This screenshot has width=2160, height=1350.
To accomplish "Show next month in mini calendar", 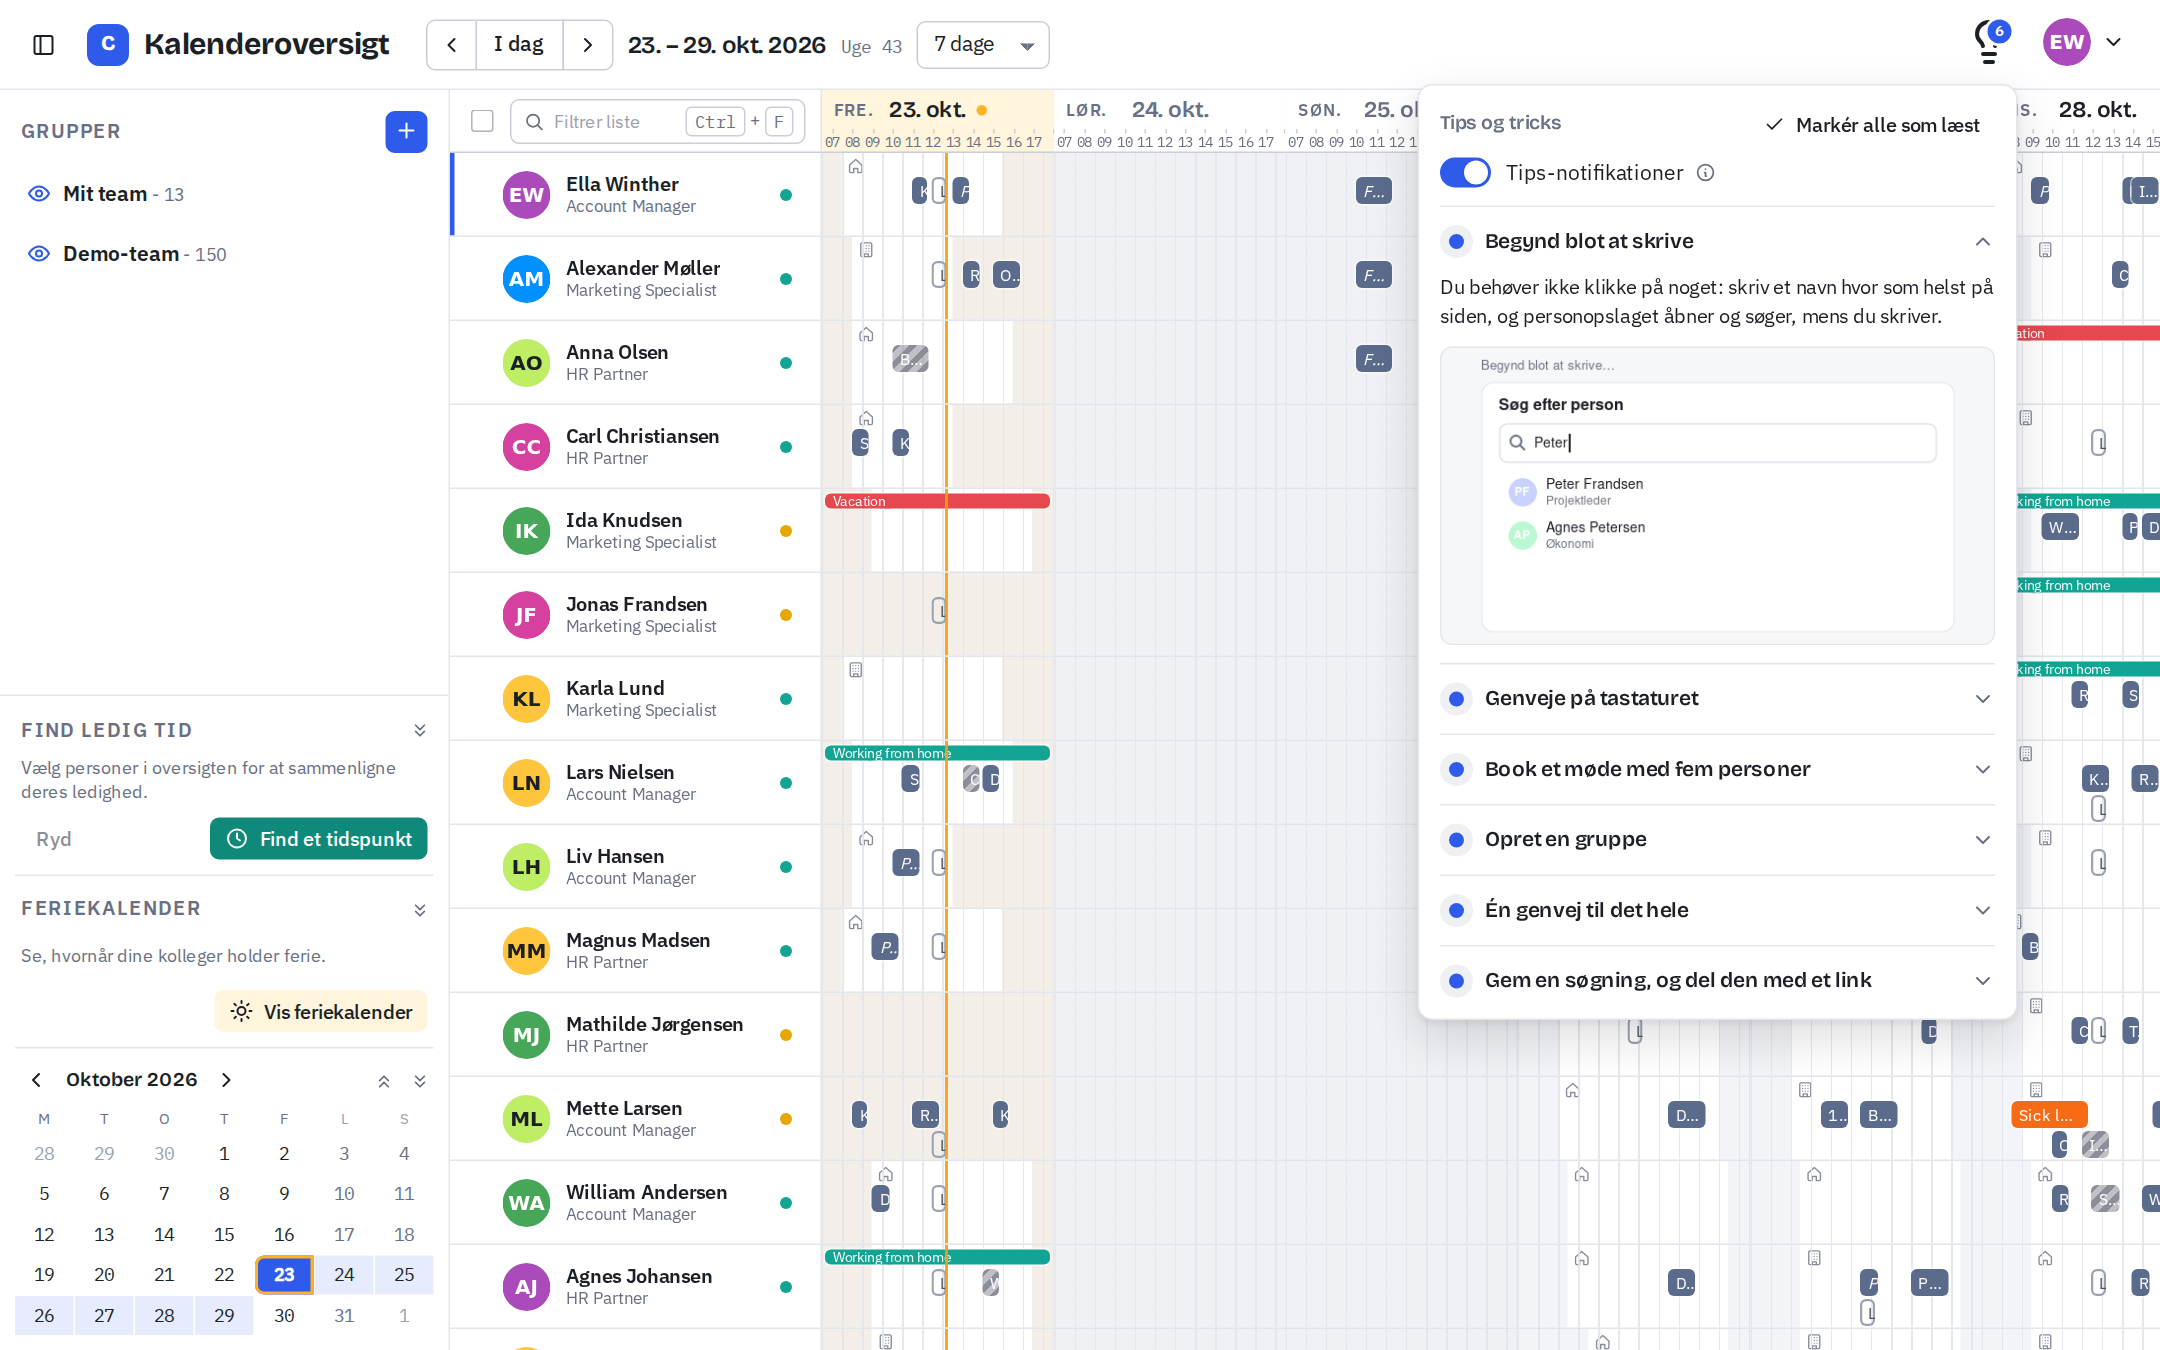I will click(x=226, y=1079).
